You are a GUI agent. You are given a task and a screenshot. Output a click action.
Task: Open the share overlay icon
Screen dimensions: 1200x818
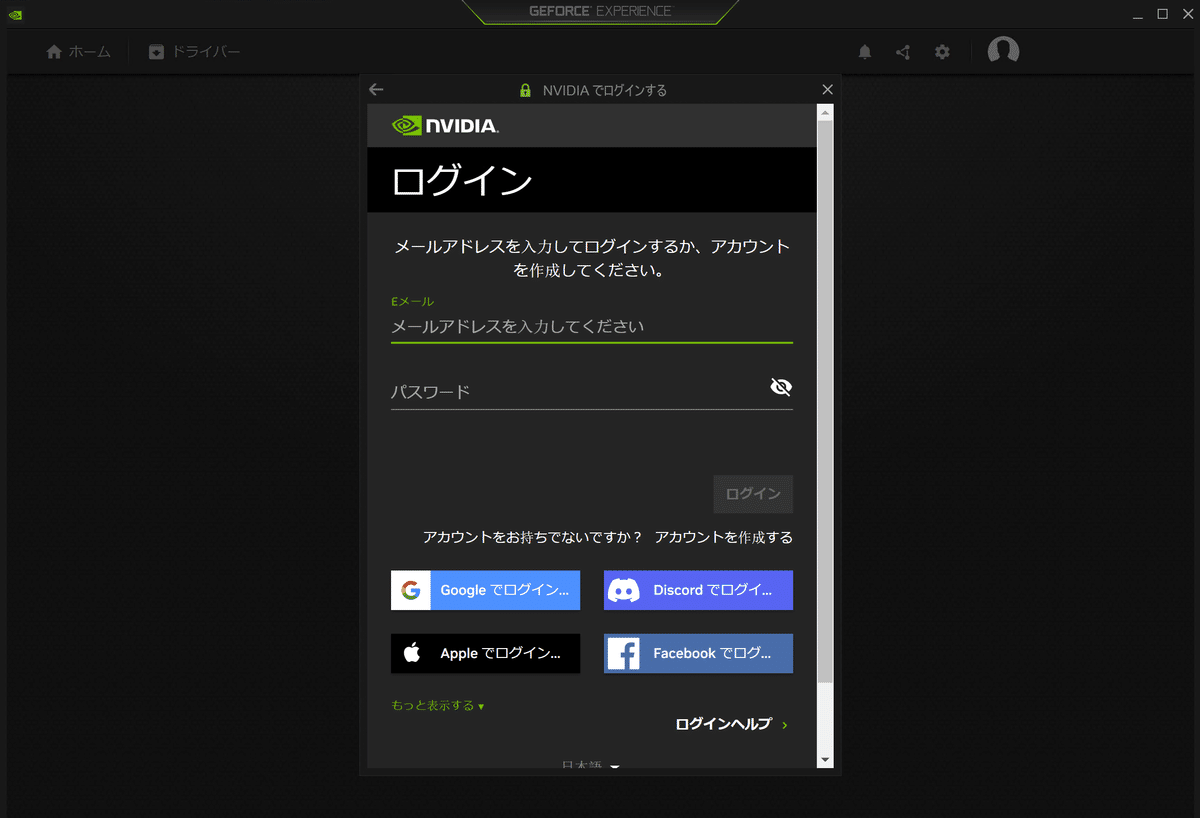(x=903, y=52)
